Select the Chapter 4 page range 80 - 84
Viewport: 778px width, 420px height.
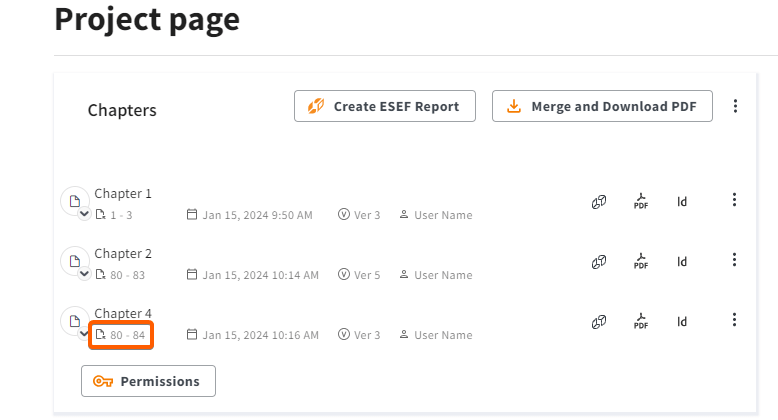[121, 335]
